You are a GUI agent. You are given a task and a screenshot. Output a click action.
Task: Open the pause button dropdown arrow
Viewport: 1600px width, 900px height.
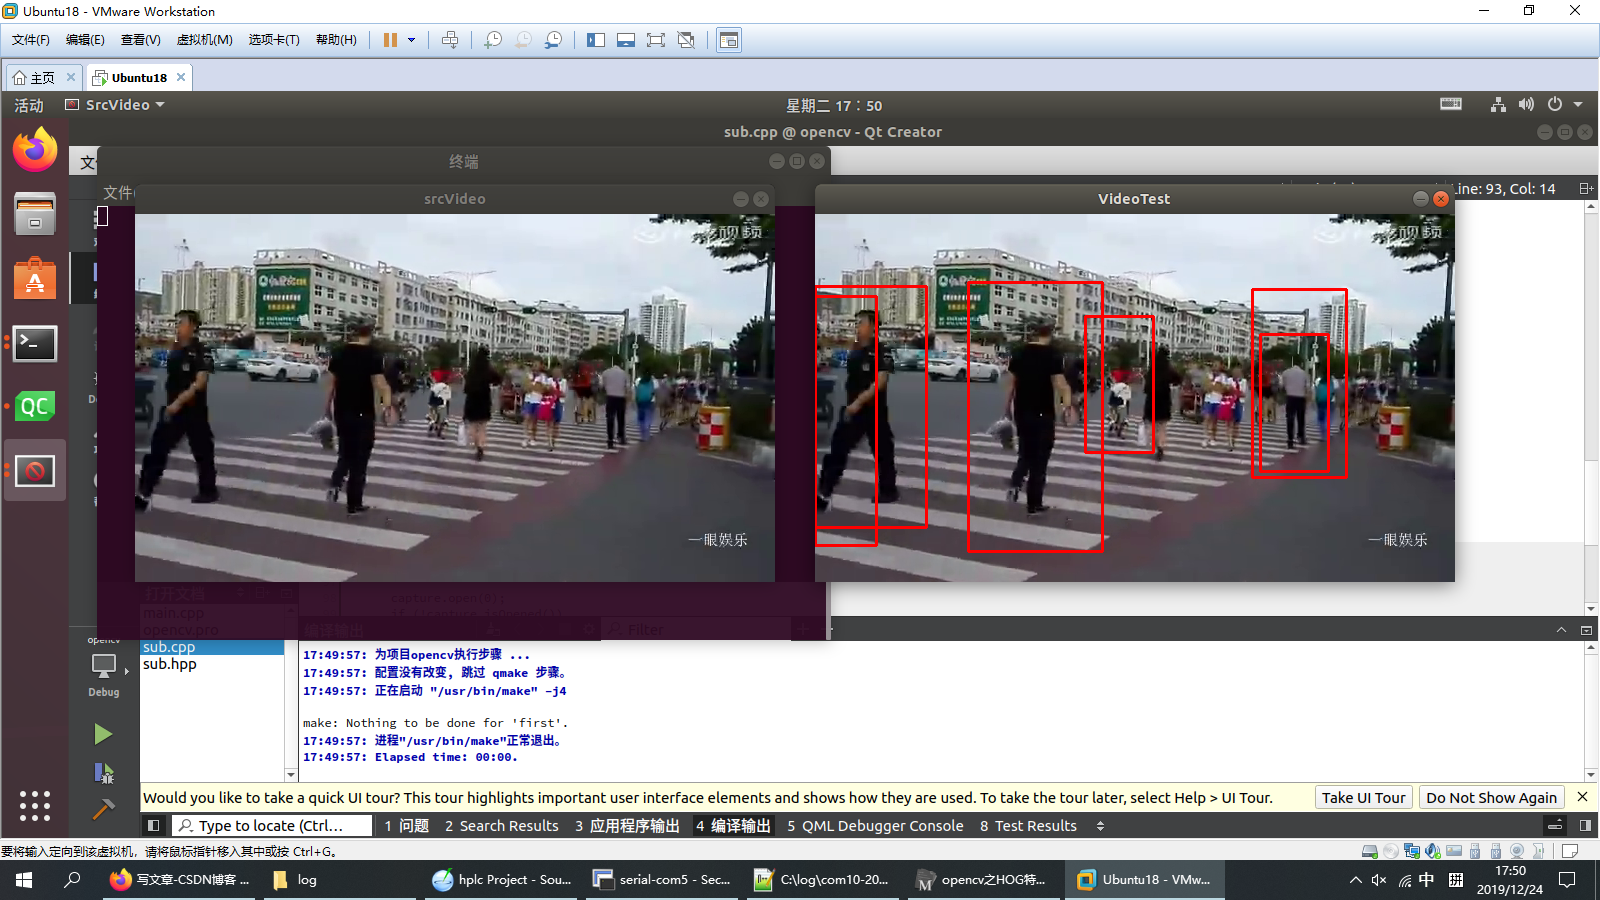click(x=412, y=40)
